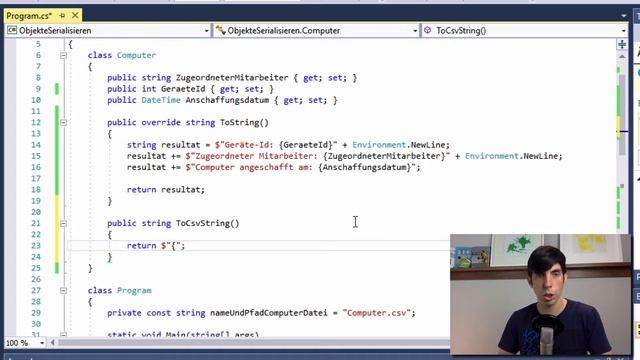Click ToCsvString() method name on line 21

(207, 223)
